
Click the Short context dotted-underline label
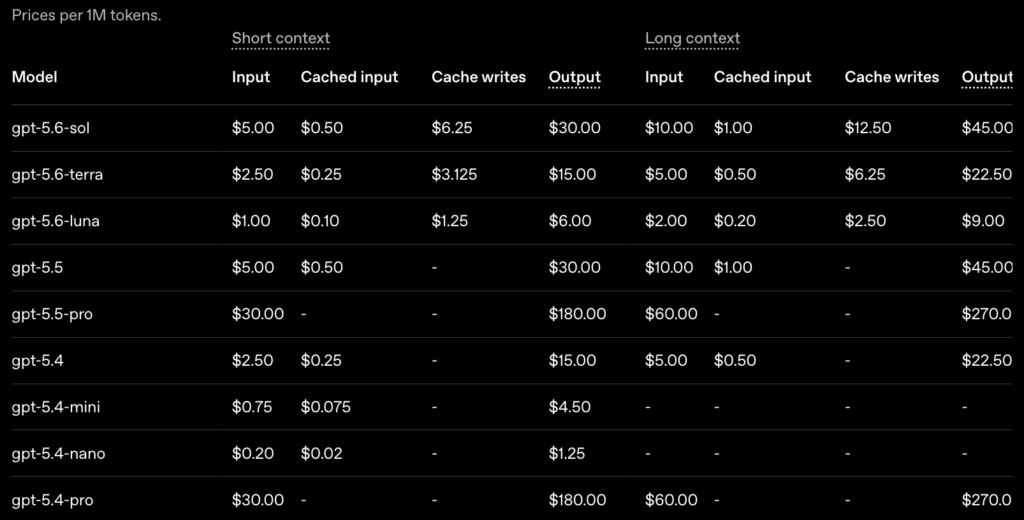click(281, 39)
